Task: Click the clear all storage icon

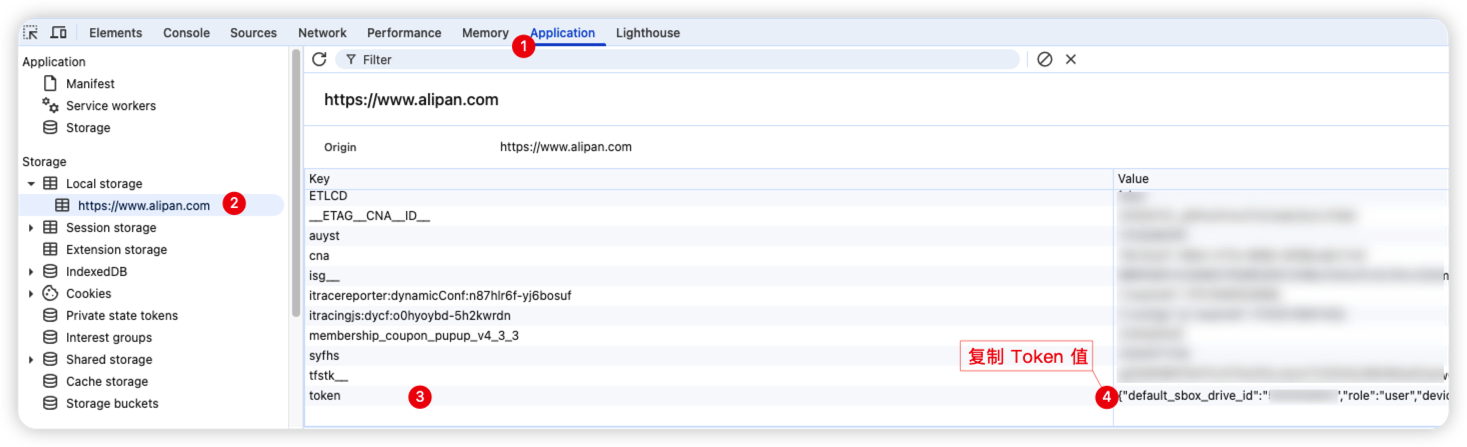Action: 1045,59
